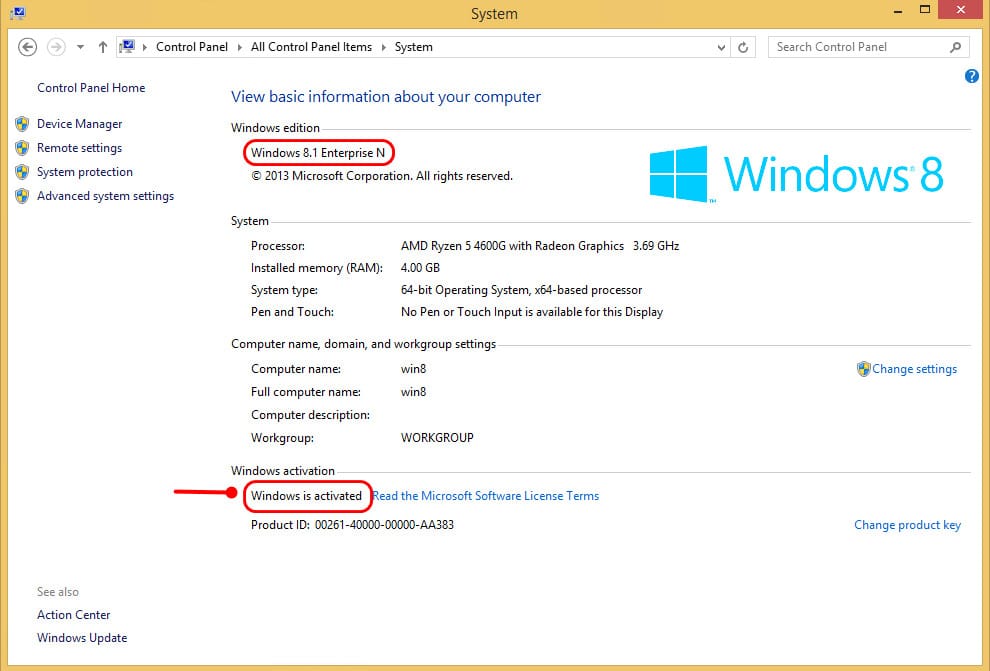Click the search magnifier icon
This screenshot has height=671, width=990.
[955, 47]
